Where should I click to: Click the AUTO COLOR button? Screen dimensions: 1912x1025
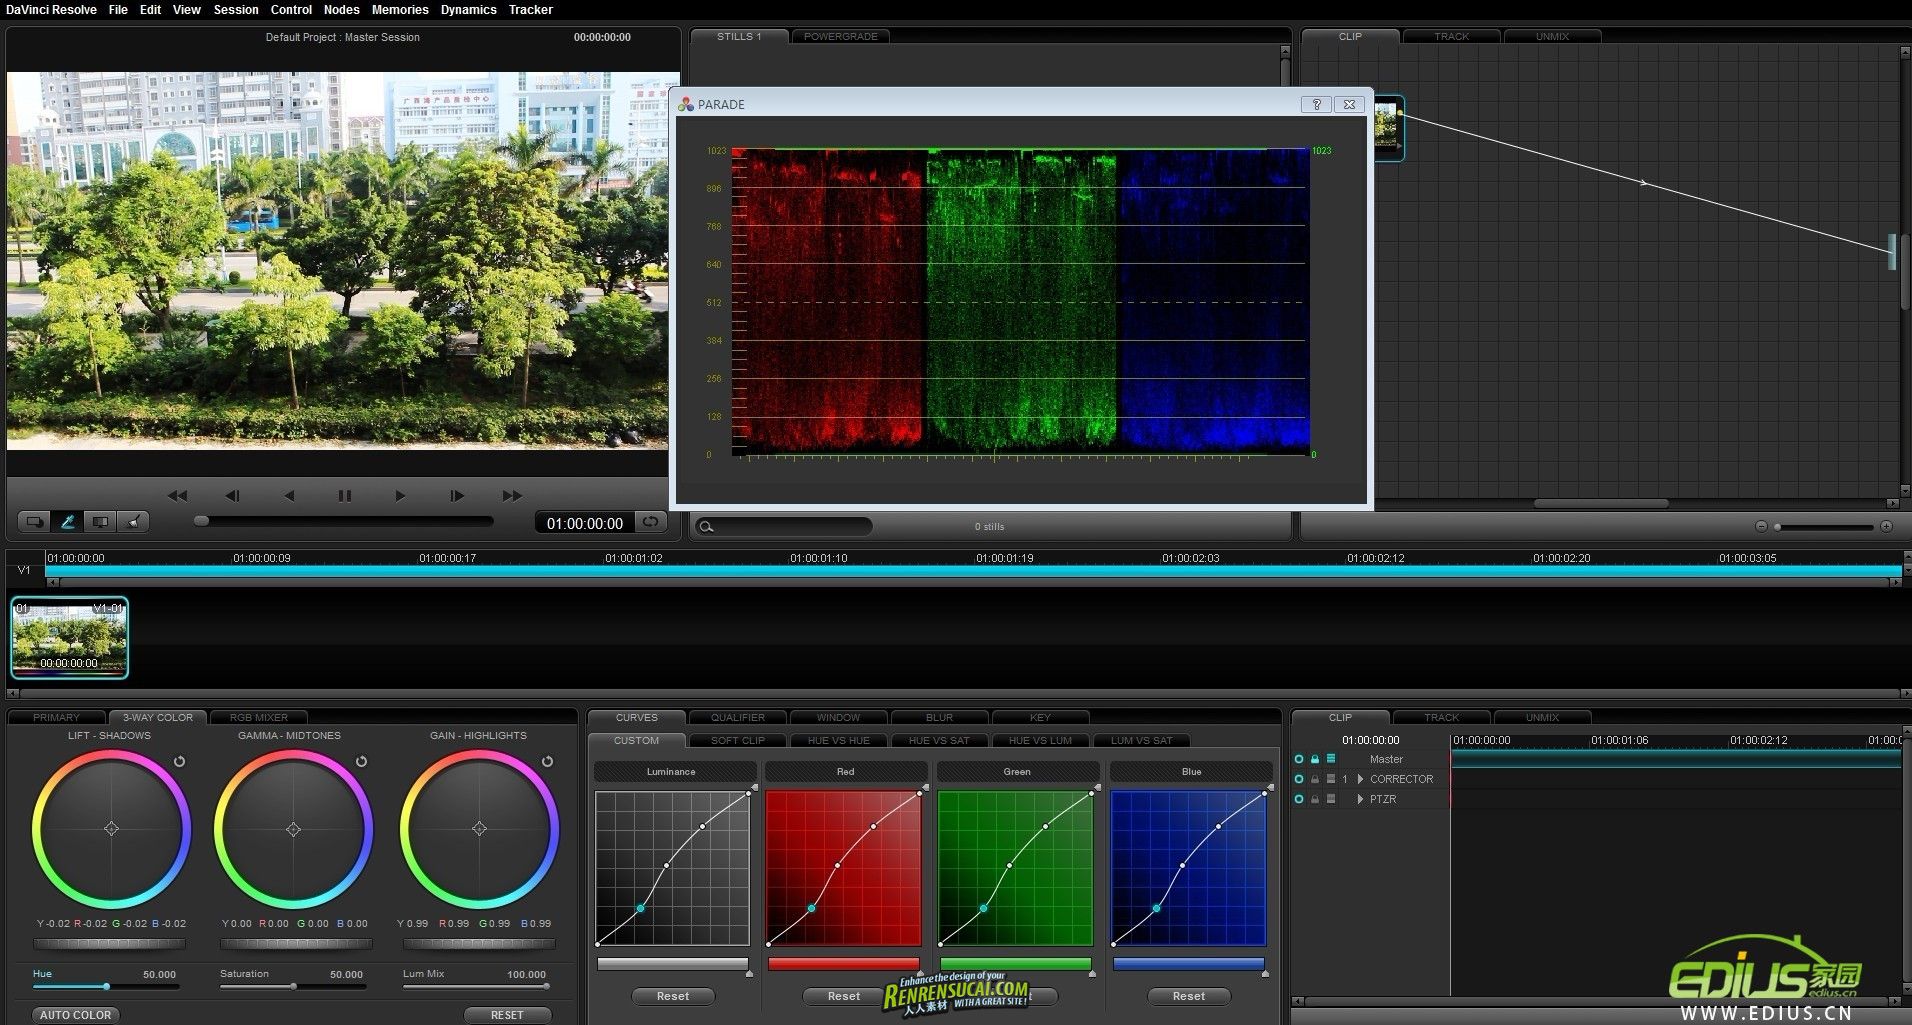75,1015
